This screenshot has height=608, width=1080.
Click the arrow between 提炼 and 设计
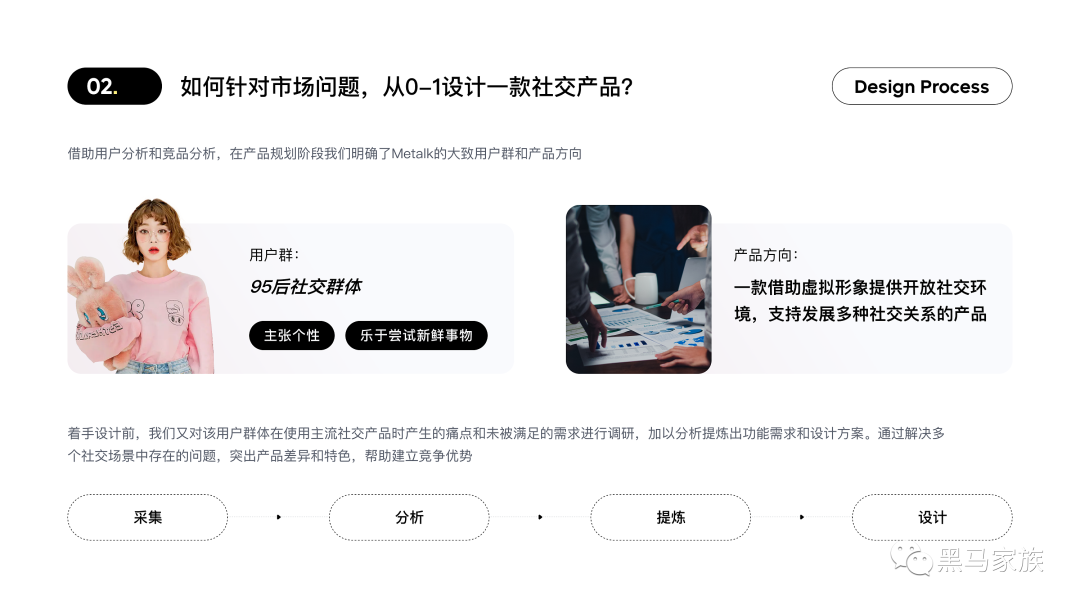(802, 517)
